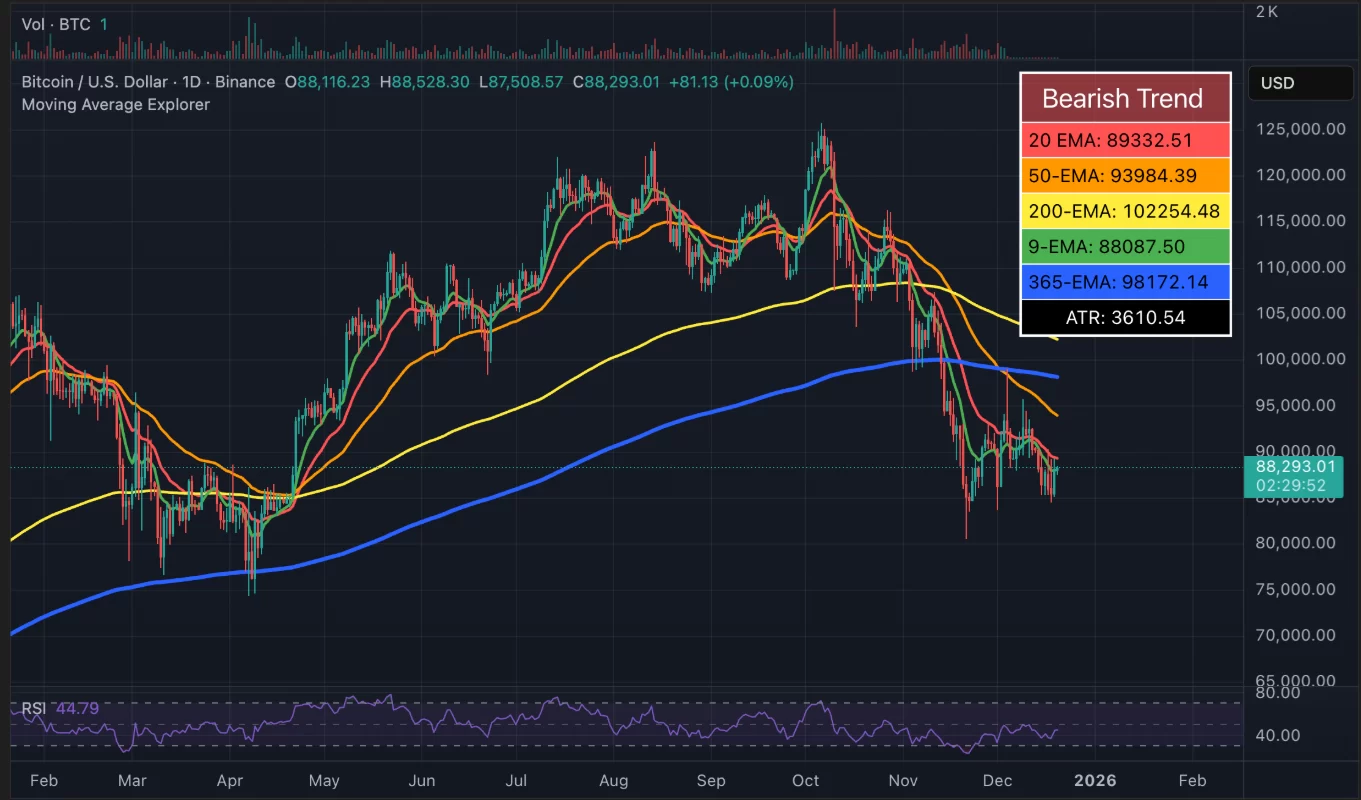Select the Moving Average Explorer indicator legend
Image resolution: width=1361 pixels, height=800 pixels.
click(116, 104)
